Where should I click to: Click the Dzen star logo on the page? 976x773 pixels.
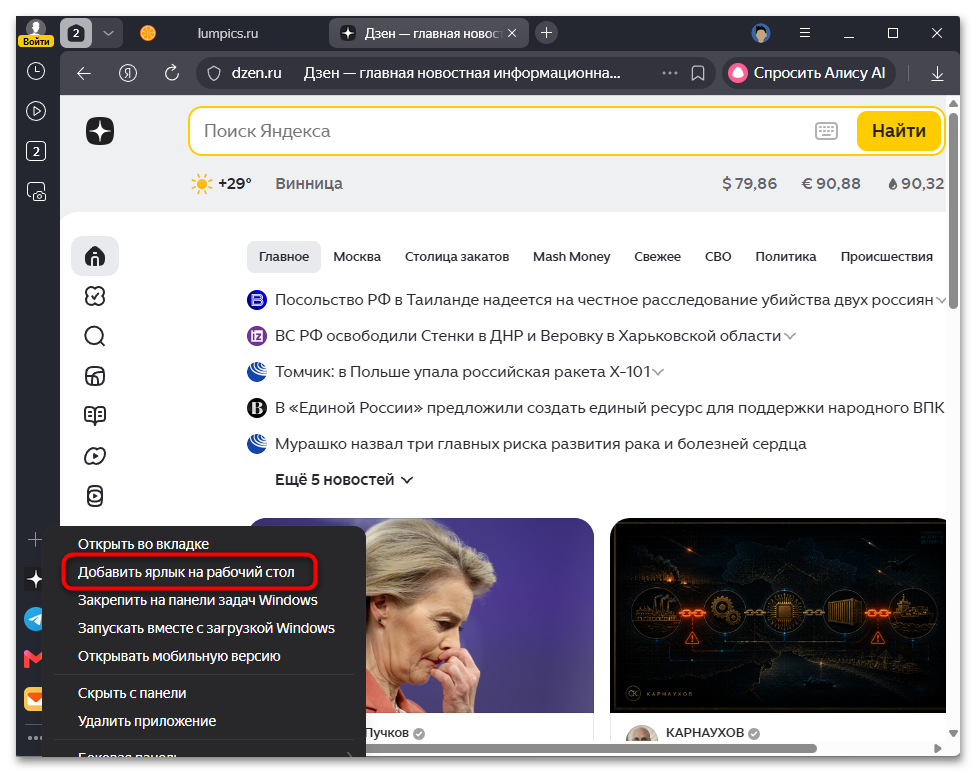(x=100, y=131)
